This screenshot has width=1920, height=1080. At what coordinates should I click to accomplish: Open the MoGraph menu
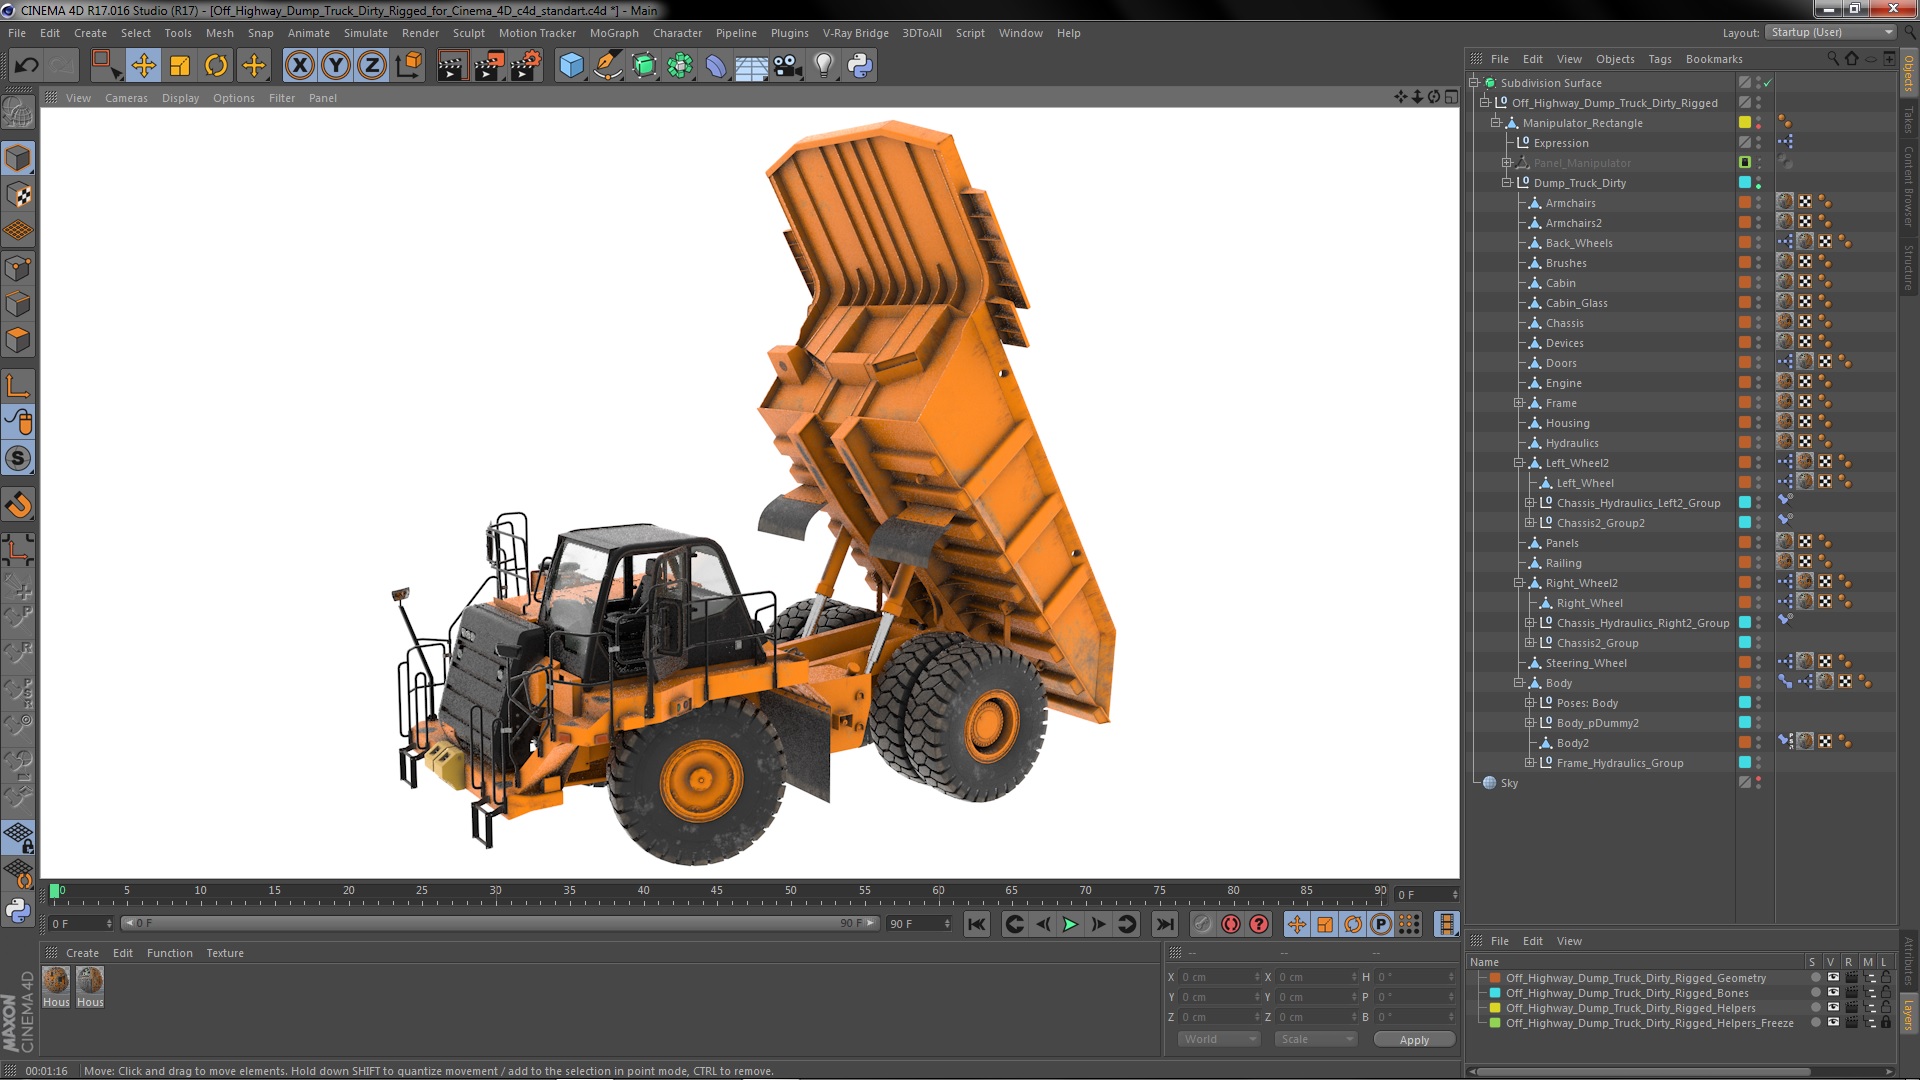point(614,33)
